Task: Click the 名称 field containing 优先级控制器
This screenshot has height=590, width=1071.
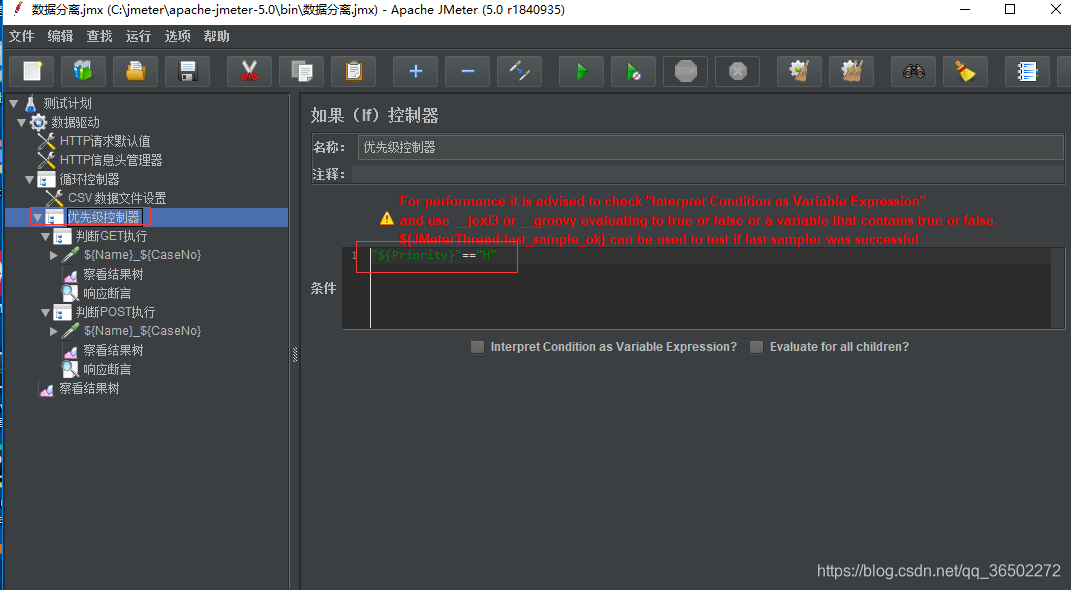Action: pos(710,147)
